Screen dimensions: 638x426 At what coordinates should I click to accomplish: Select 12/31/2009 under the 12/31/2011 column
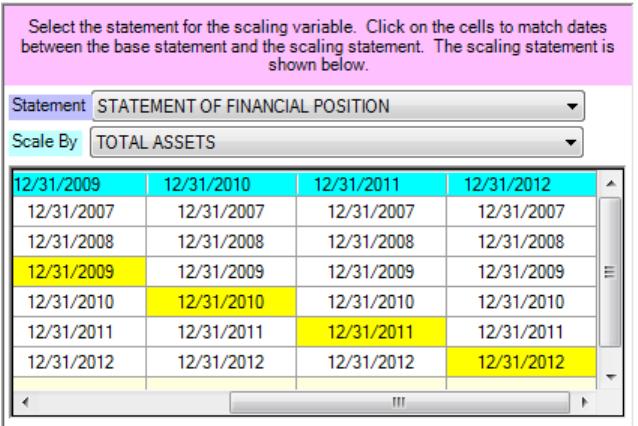point(371,272)
